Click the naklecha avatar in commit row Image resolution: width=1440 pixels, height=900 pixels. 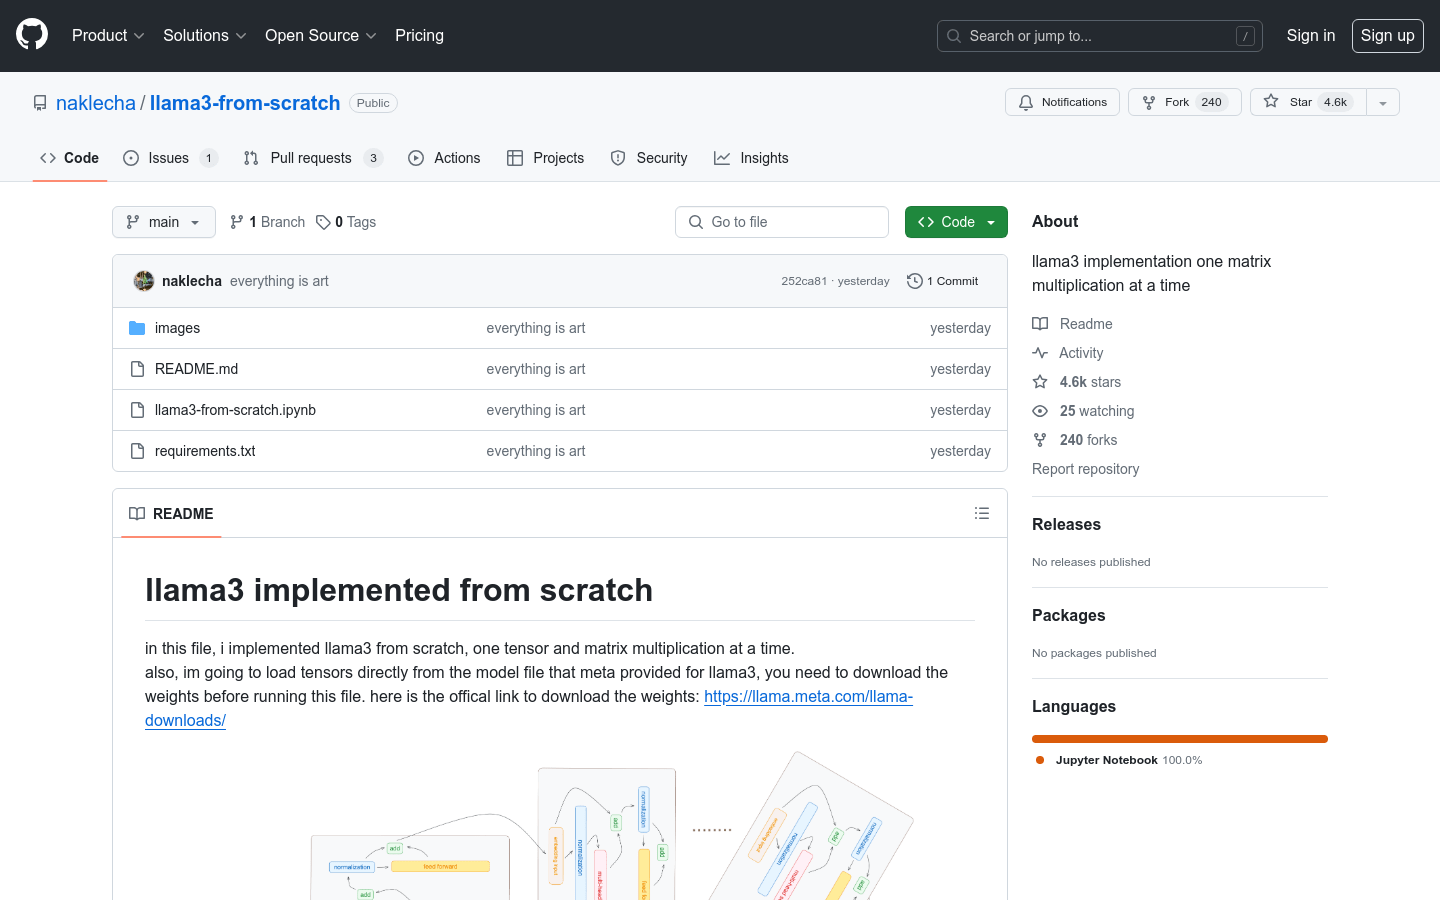click(x=144, y=281)
